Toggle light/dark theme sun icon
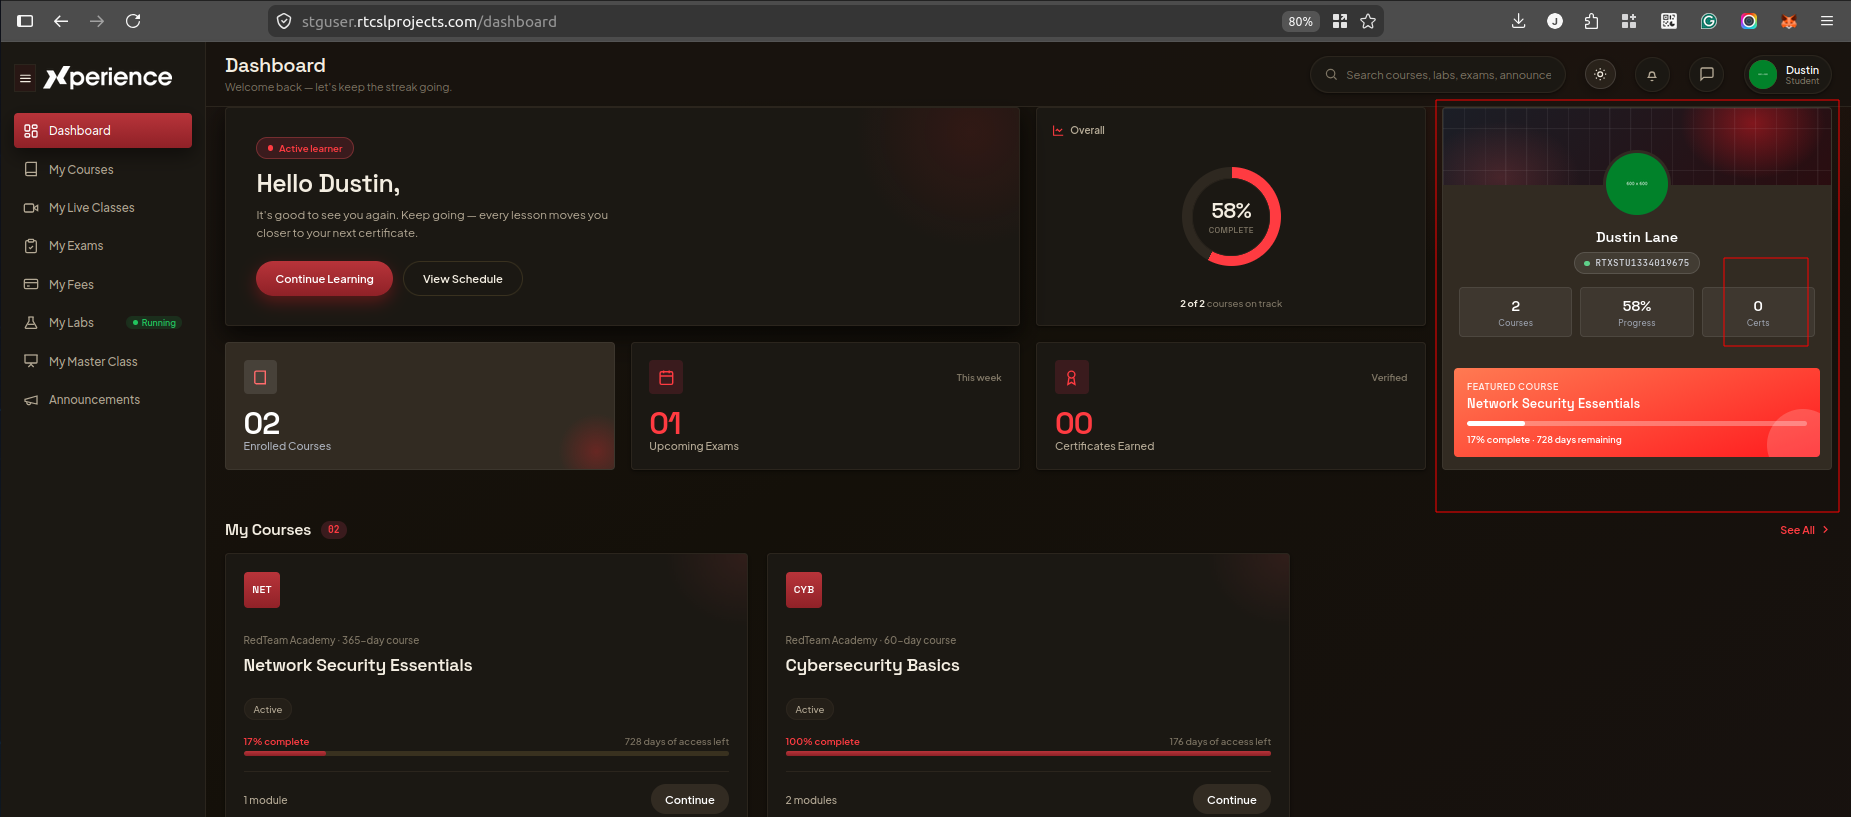 pyautogui.click(x=1600, y=75)
